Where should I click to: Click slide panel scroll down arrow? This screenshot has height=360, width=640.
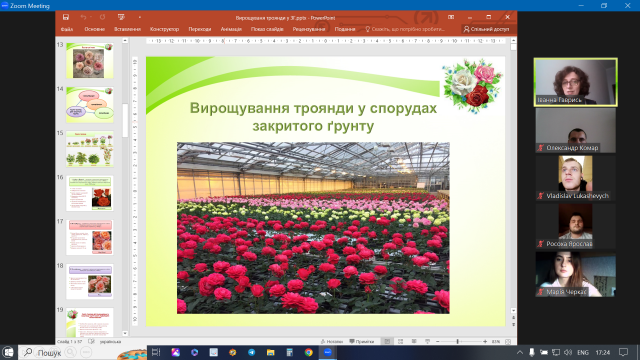(125, 333)
